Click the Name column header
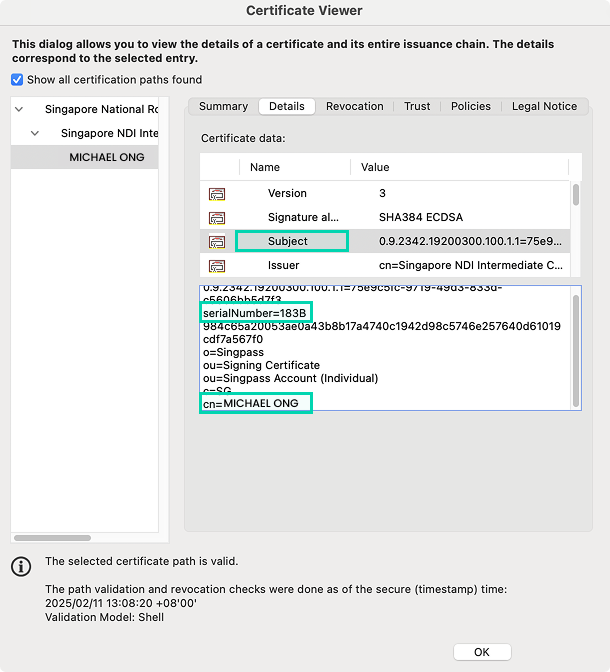The height and width of the screenshot is (672, 610). (265, 167)
